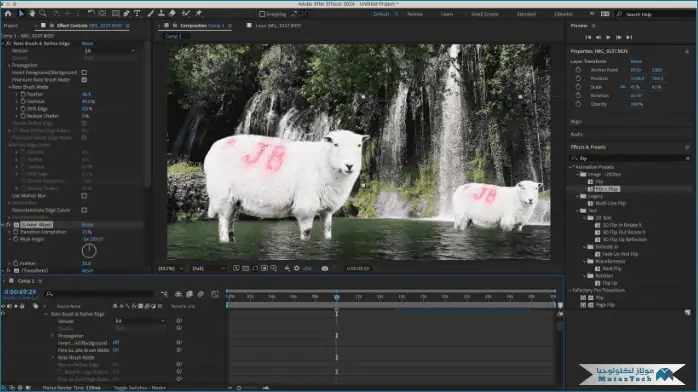The image size is (698, 392).
Task: Select the Libraries workspace
Action: click(x=563, y=14)
